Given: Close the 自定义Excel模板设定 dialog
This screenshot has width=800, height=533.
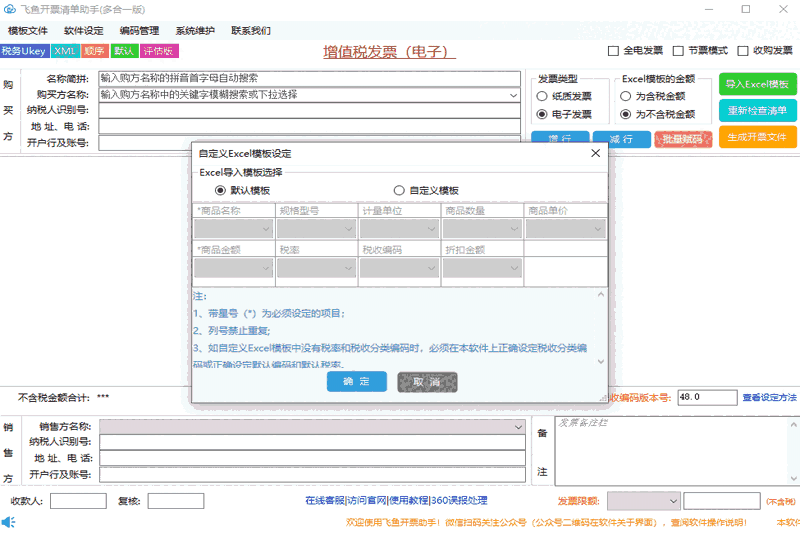Looking at the screenshot, I should click(x=595, y=153).
